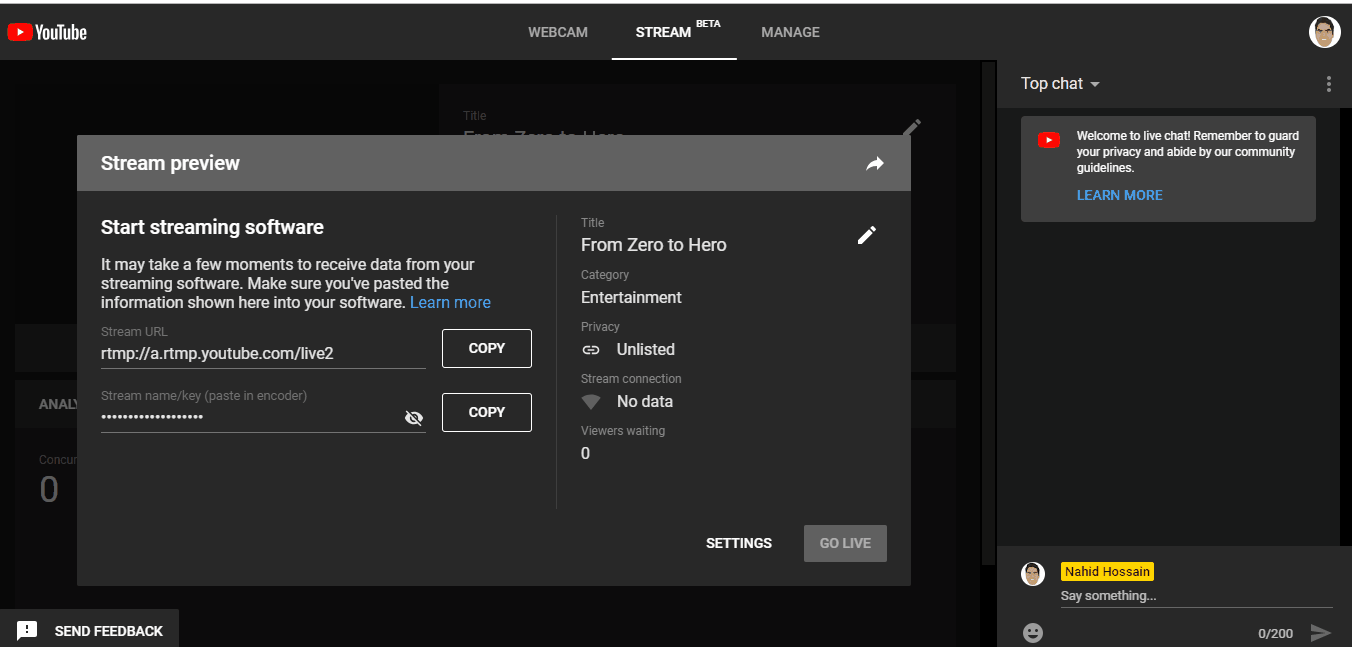Send the chat message arrow icon
1352x647 pixels.
click(x=1321, y=633)
